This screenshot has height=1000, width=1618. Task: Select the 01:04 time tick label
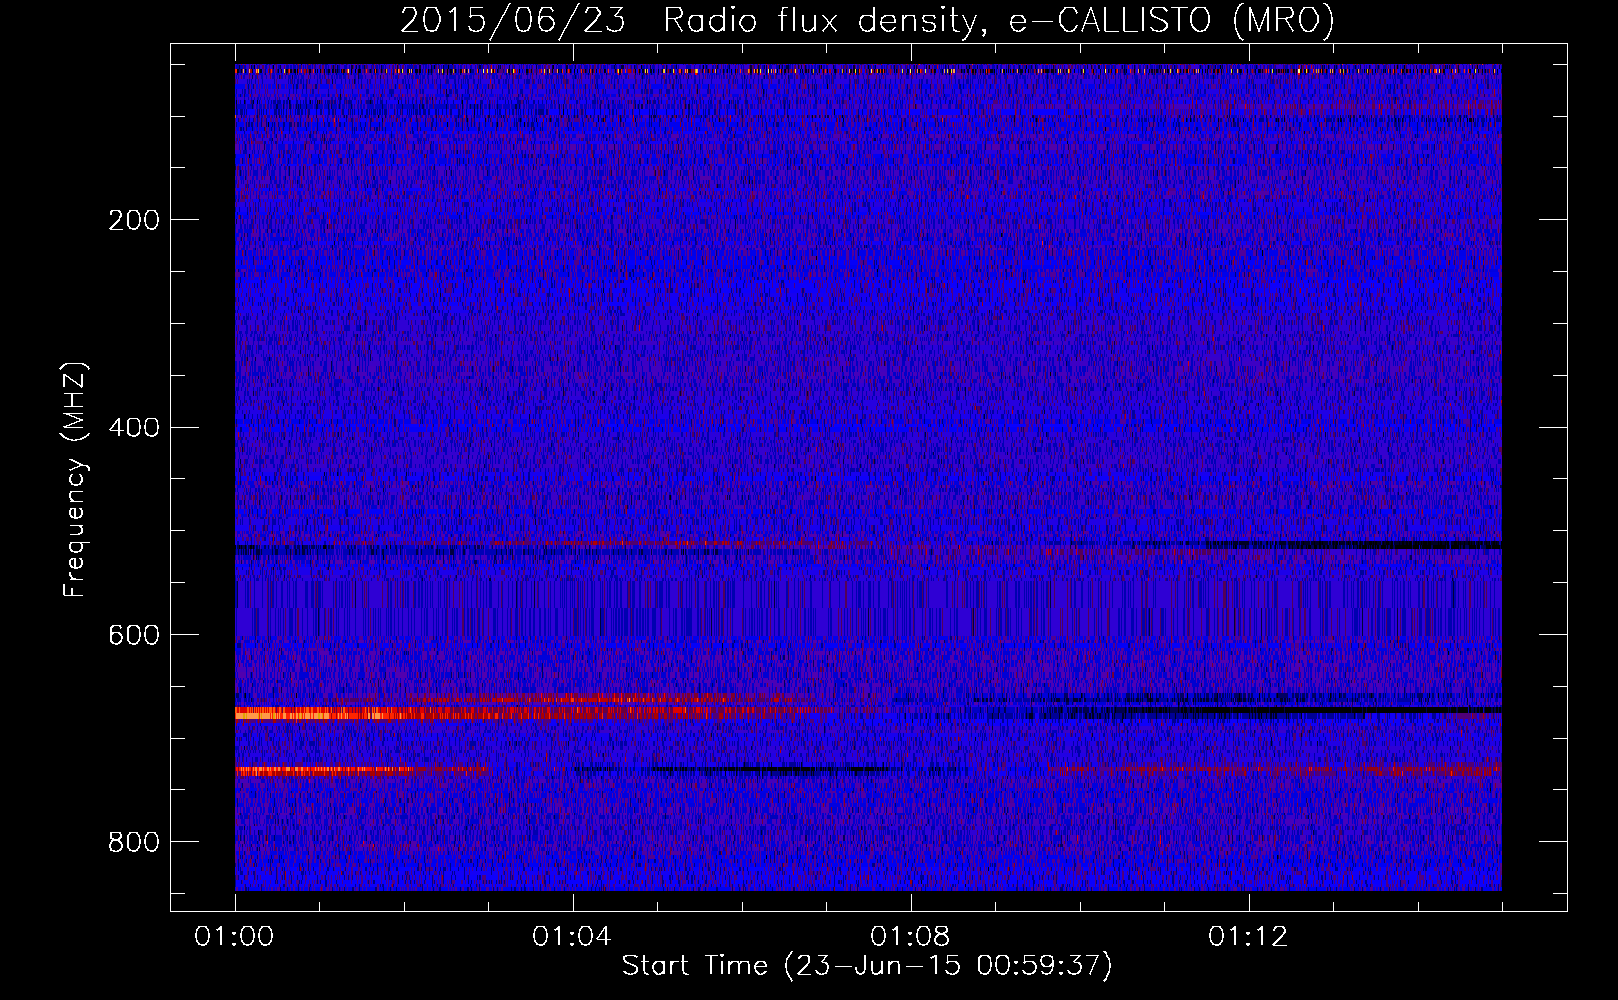[572, 937]
